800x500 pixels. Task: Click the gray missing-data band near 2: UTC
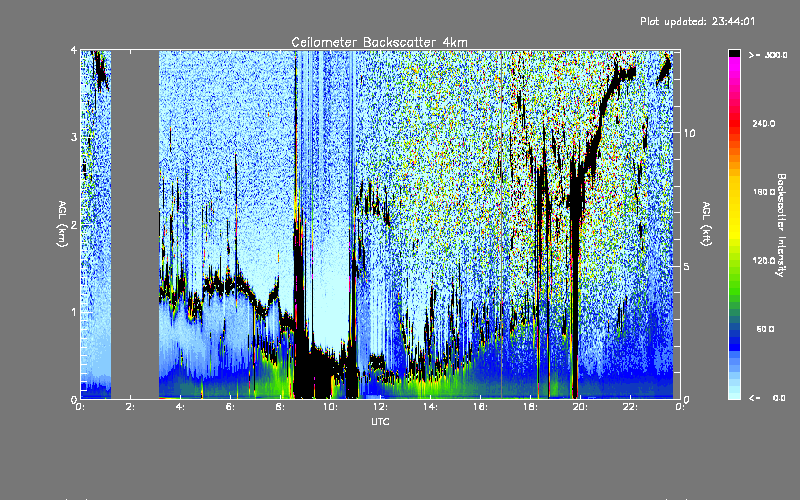click(135, 224)
